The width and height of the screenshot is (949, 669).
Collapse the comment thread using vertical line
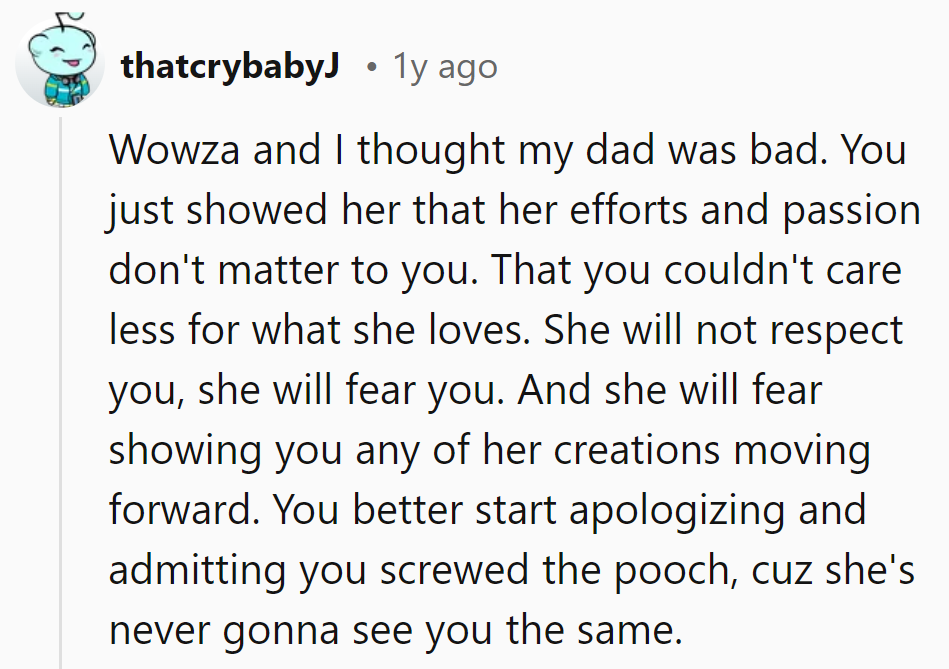pyautogui.click(x=62, y=400)
